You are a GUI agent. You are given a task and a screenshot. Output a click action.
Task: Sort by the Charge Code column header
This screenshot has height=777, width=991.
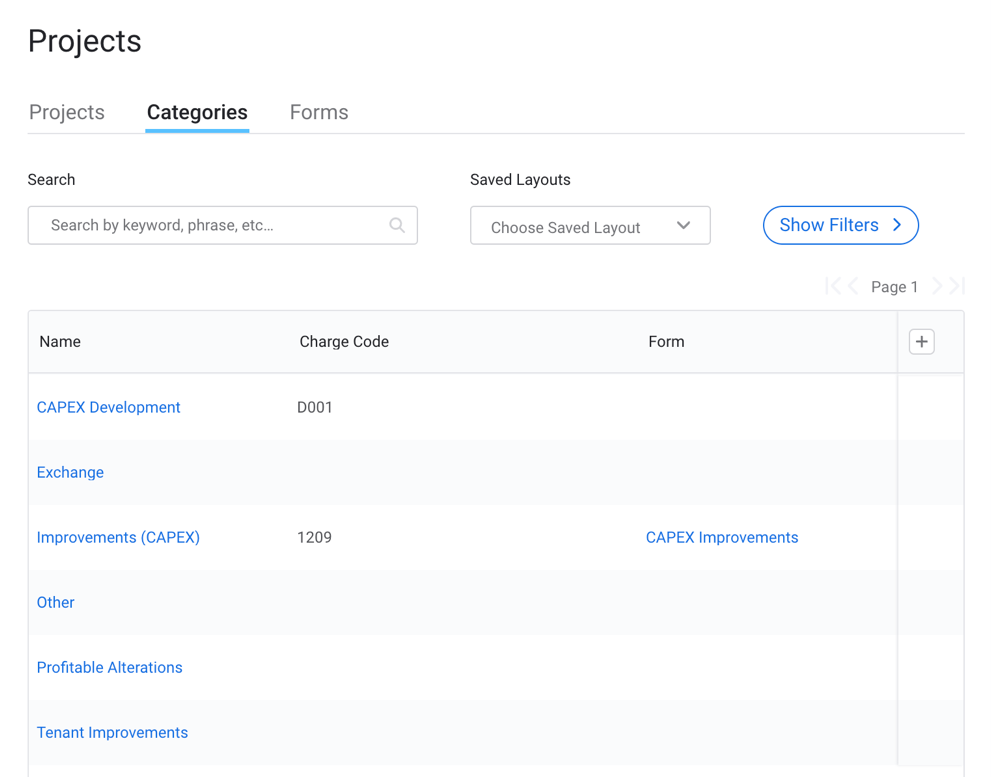pos(344,342)
